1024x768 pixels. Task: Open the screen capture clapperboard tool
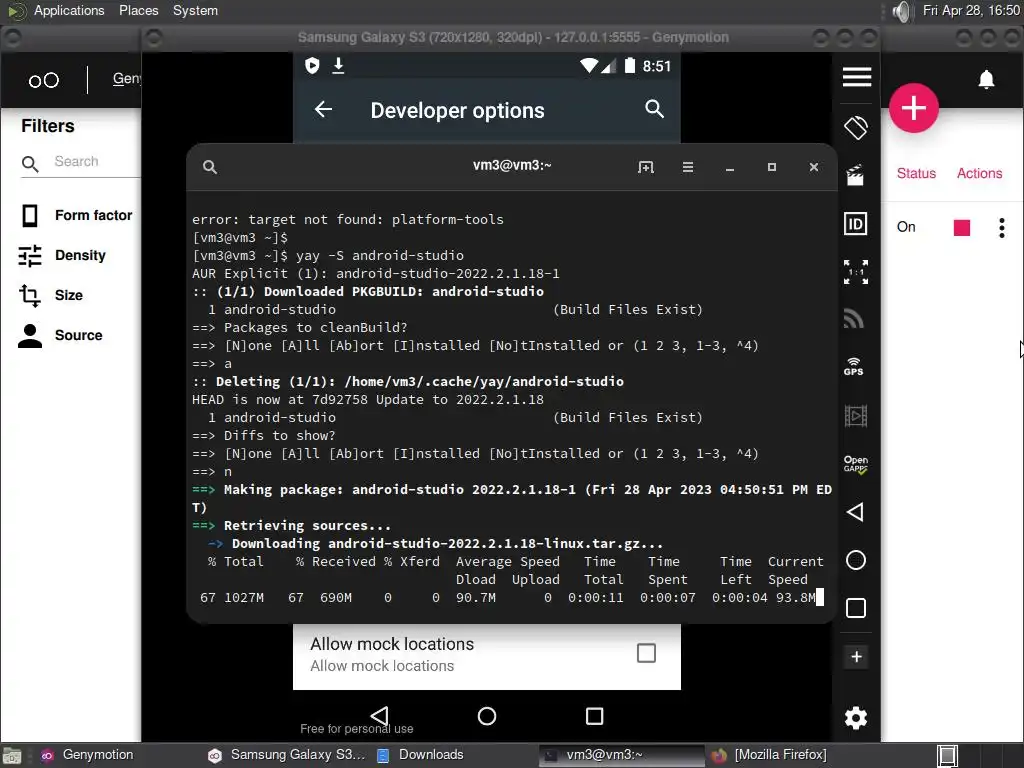pyautogui.click(x=855, y=175)
